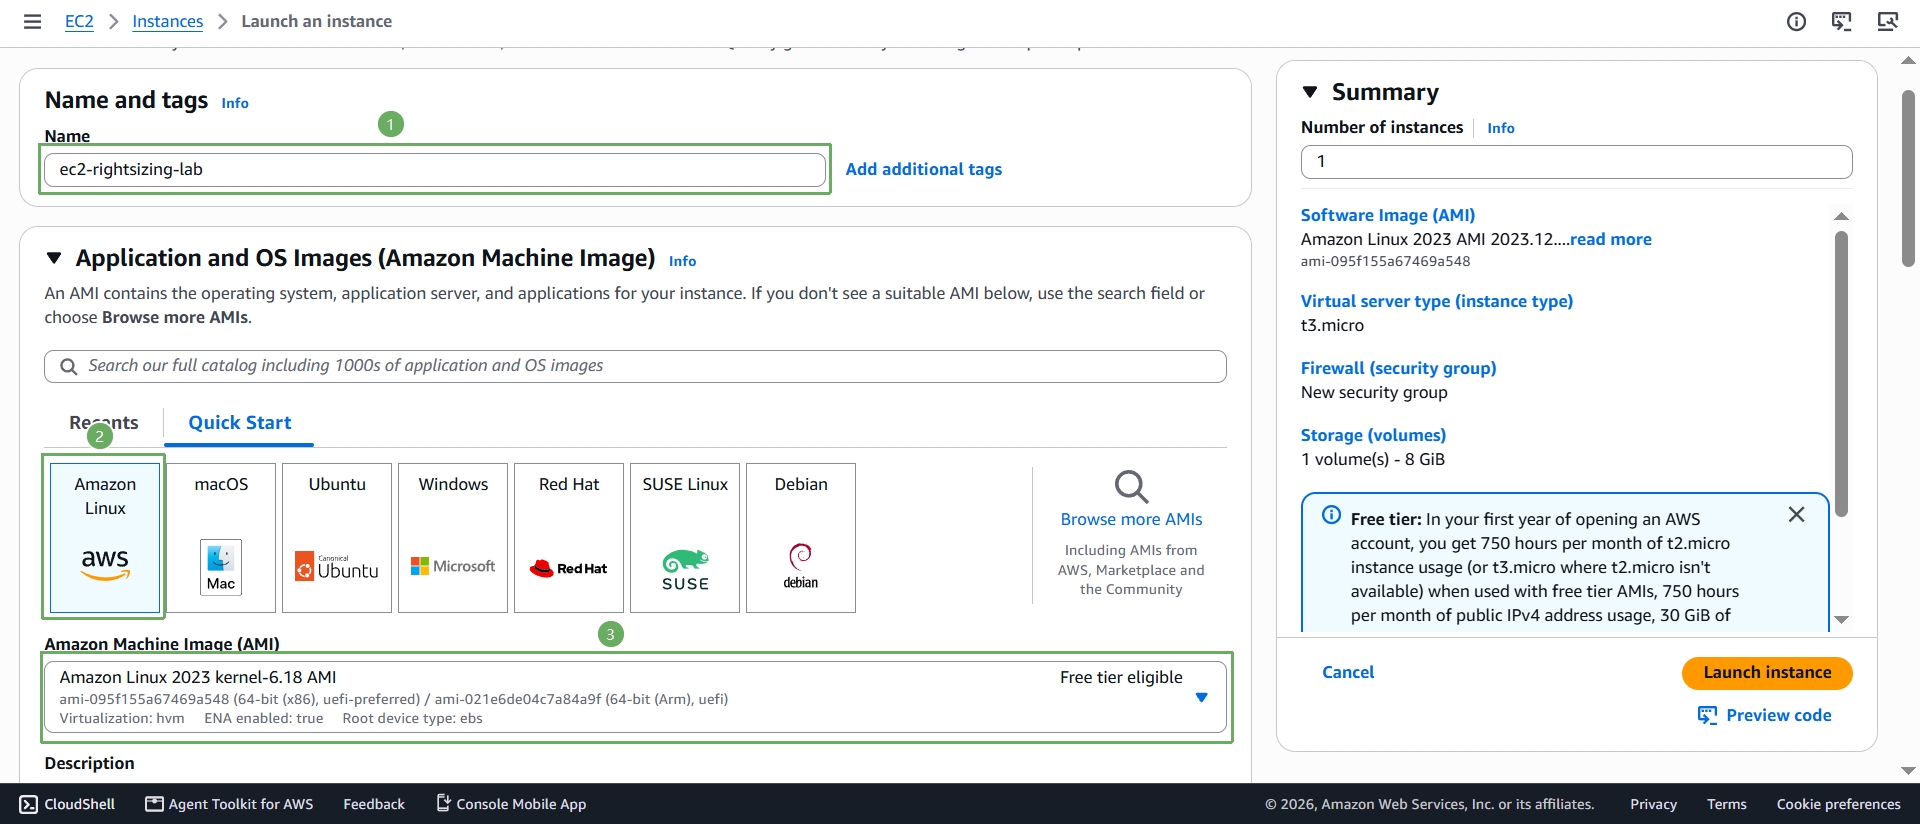Click the Free tier info circle icon
The image size is (1920, 824).
(1331, 515)
